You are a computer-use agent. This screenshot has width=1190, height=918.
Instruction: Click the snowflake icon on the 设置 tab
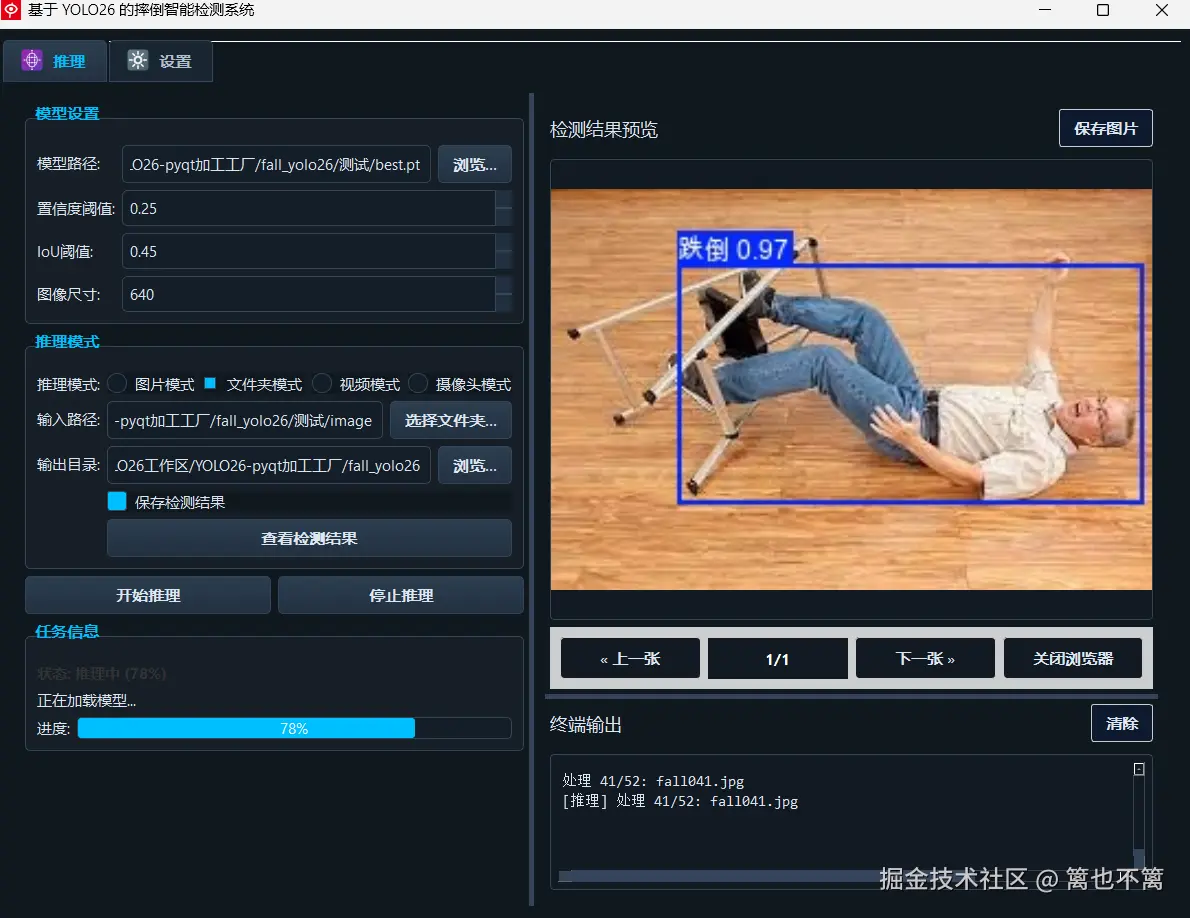tap(138, 60)
